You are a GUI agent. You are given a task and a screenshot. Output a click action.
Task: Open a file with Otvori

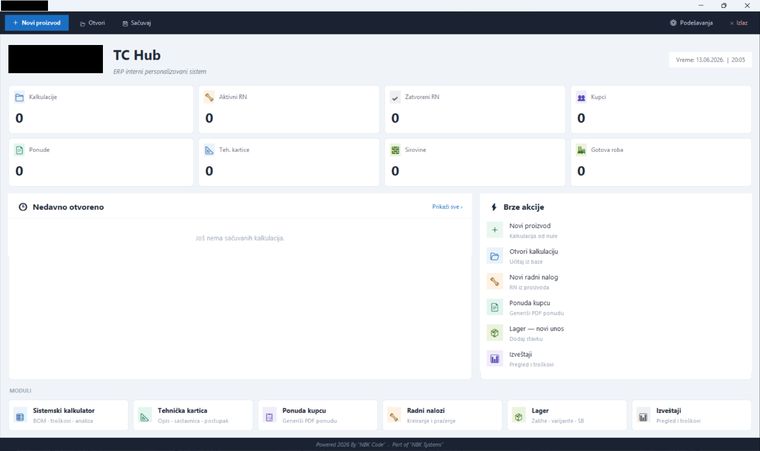(x=93, y=23)
